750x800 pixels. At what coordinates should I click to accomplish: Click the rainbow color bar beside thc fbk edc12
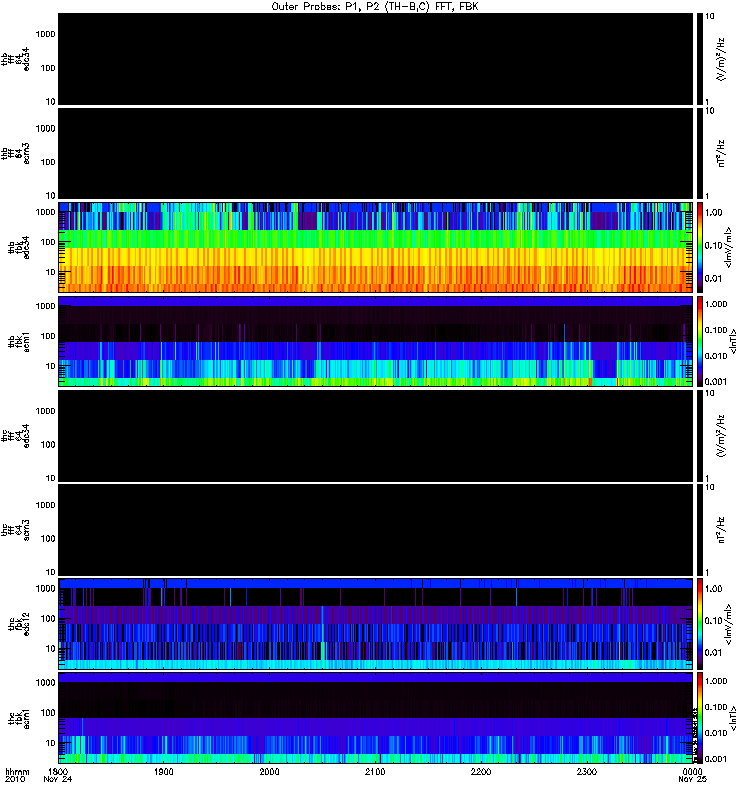click(x=699, y=624)
